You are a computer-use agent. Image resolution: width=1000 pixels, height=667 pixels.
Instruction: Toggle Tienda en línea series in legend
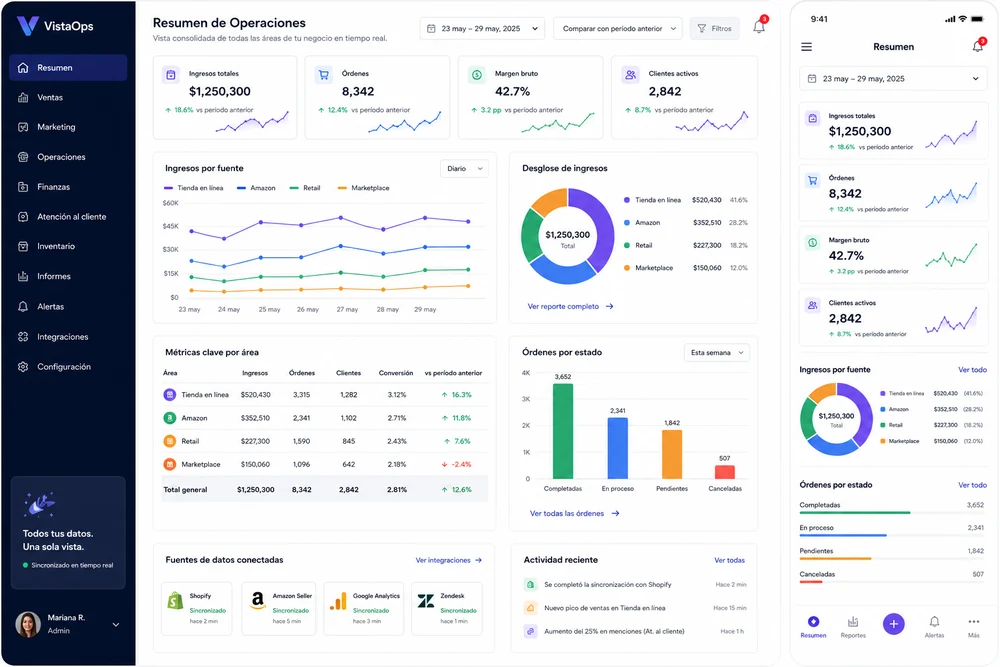tap(194, 188)
